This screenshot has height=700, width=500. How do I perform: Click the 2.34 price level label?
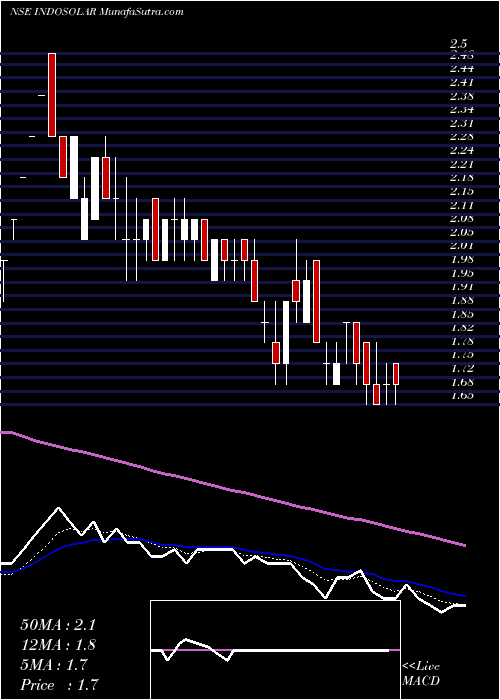click(462, 110)
